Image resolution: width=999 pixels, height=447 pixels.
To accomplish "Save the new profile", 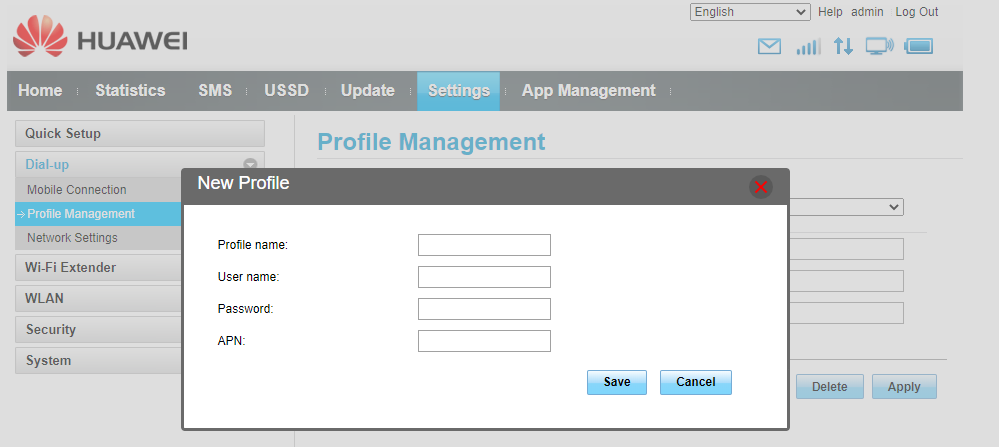I will click(617, 382).
